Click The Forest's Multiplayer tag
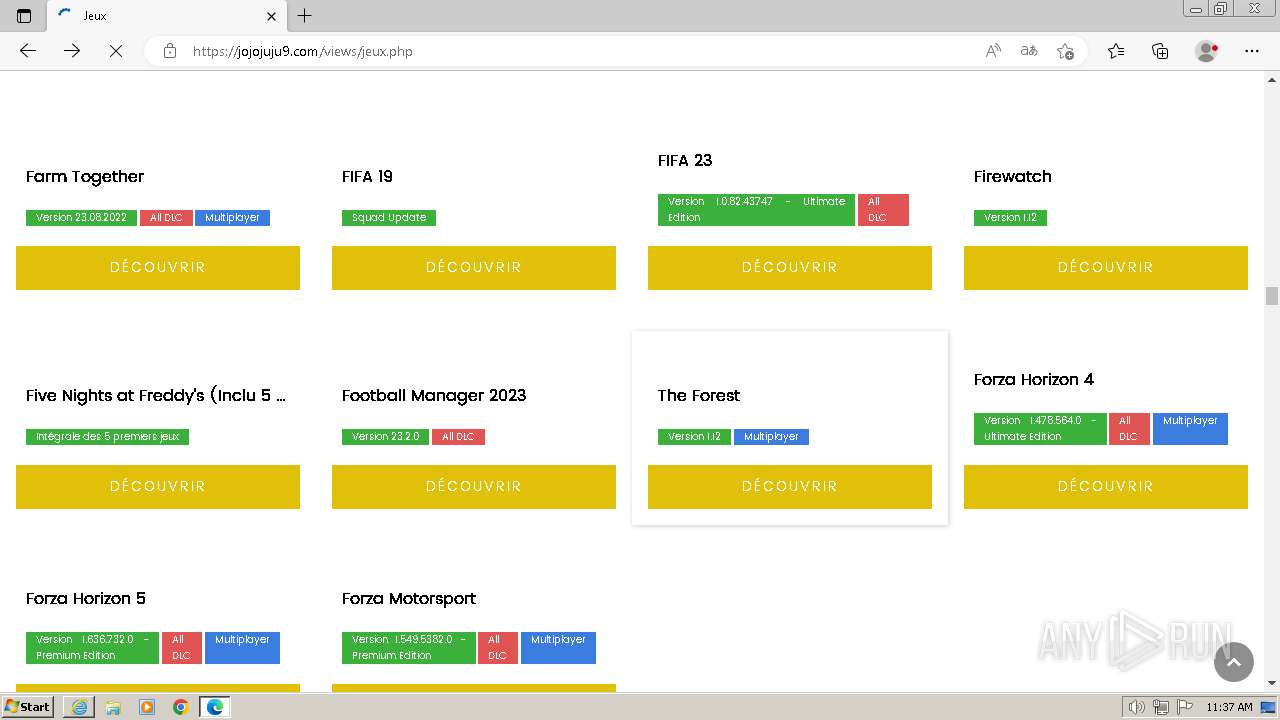The width and height of the screenshot is (1280, 720). coord(771,436)
